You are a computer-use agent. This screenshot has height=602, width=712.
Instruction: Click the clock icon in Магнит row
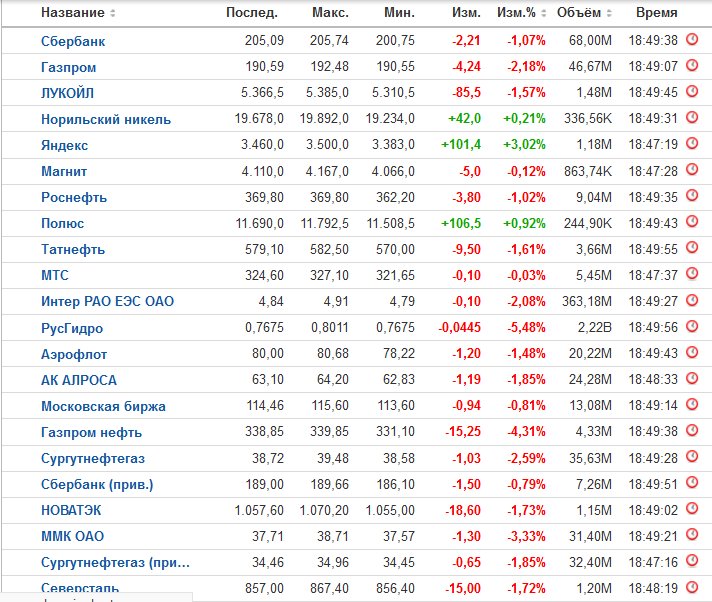pyautogui.click(x=692, y=170)
